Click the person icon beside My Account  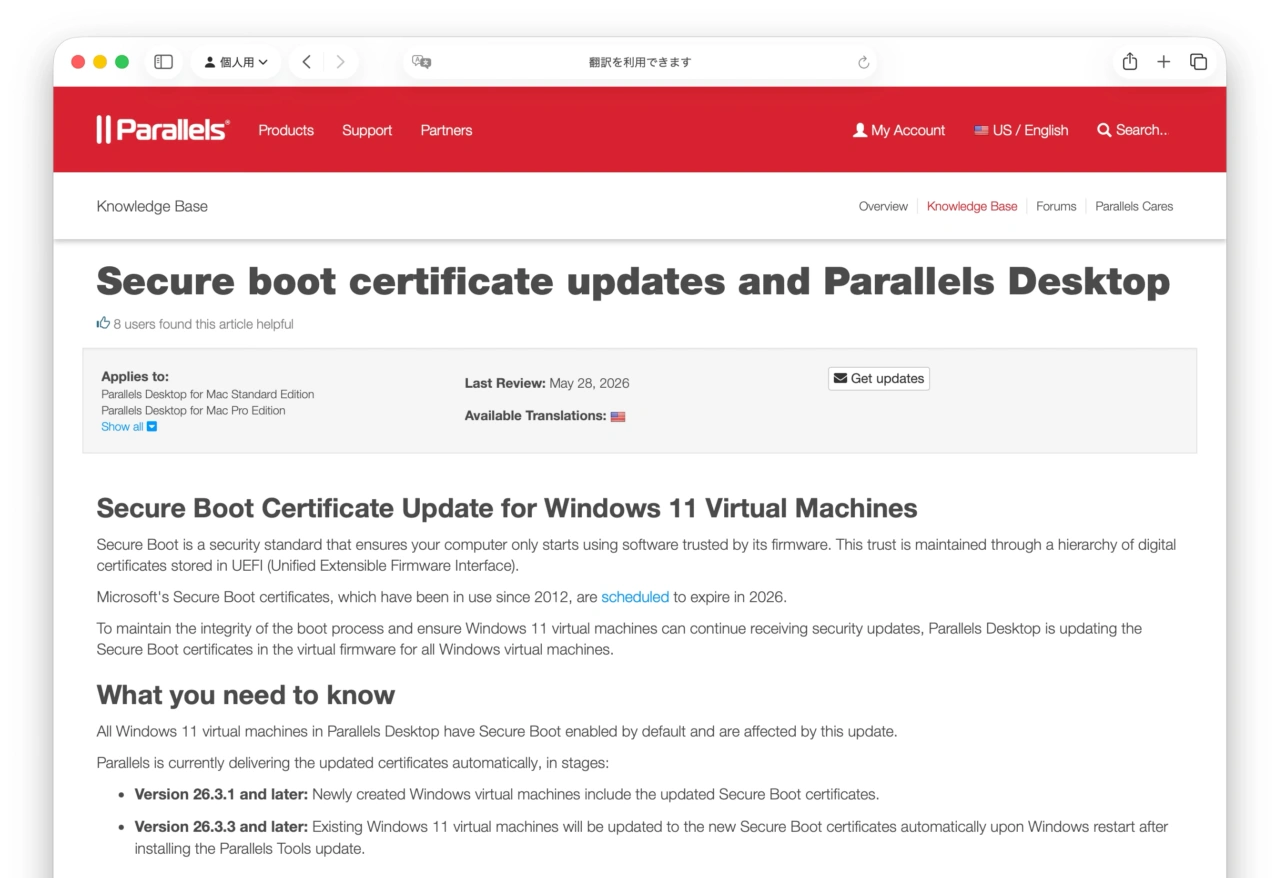click(859, 130)
